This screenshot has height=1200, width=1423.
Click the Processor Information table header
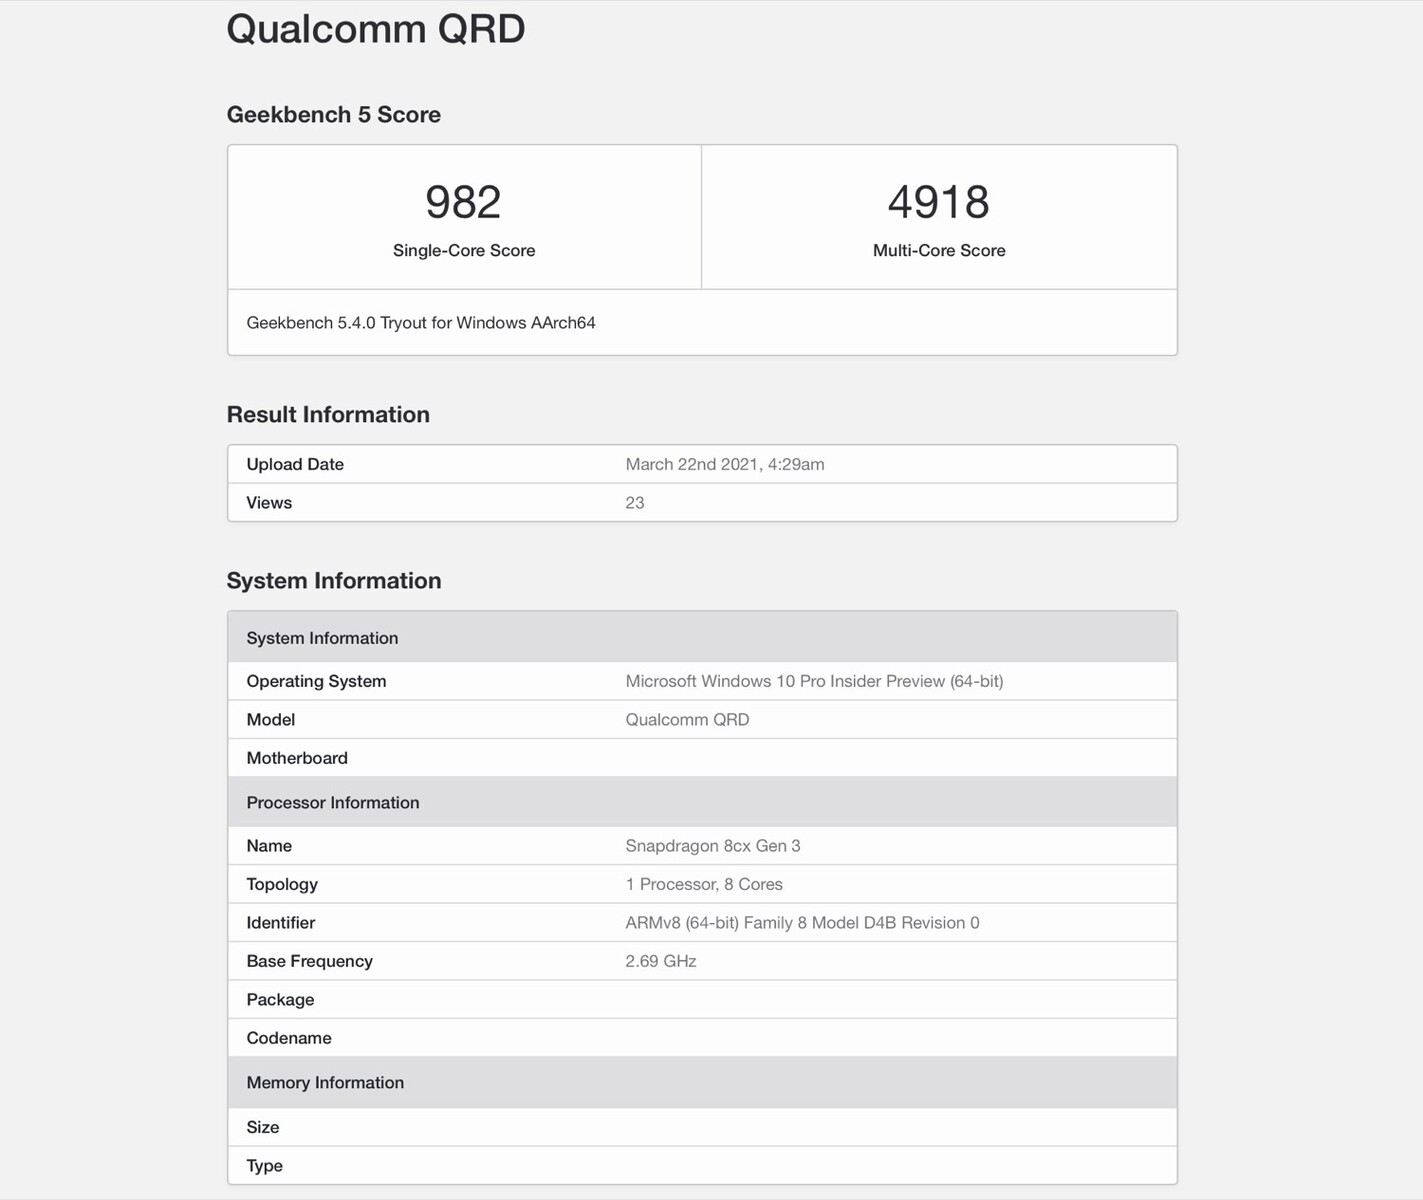[702, 802]
